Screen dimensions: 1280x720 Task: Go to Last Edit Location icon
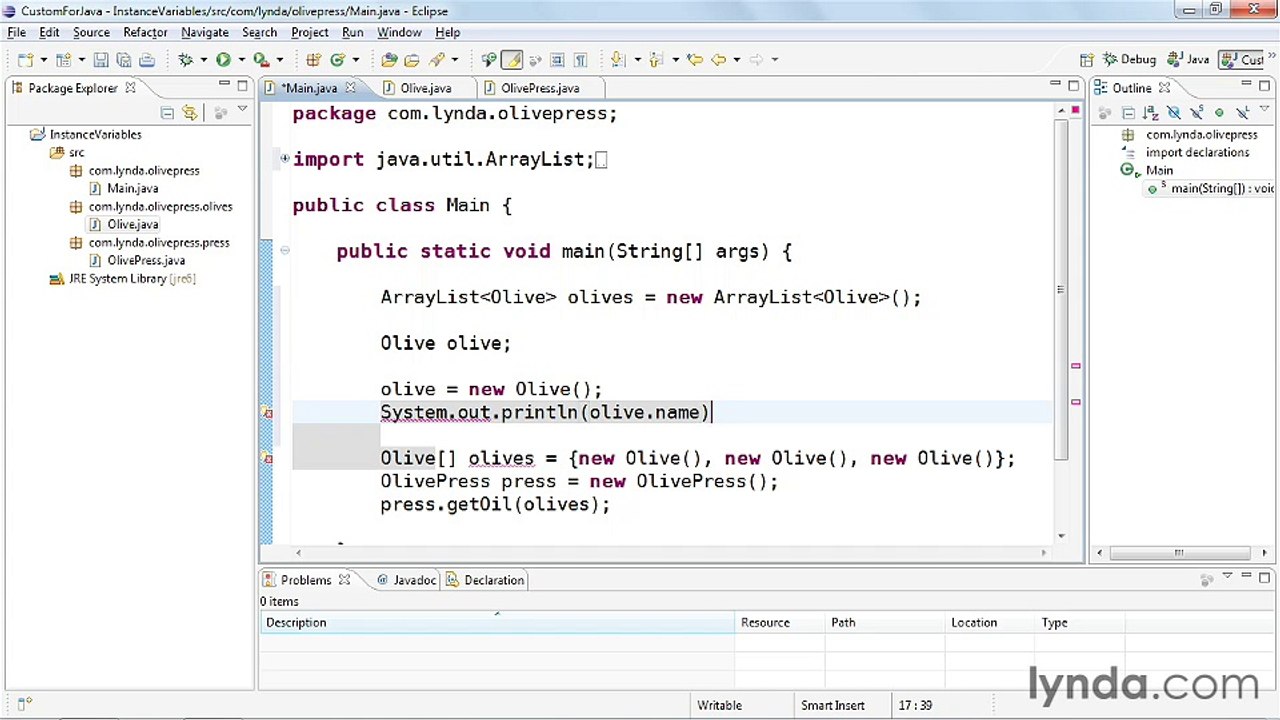(x=696, y=60)
